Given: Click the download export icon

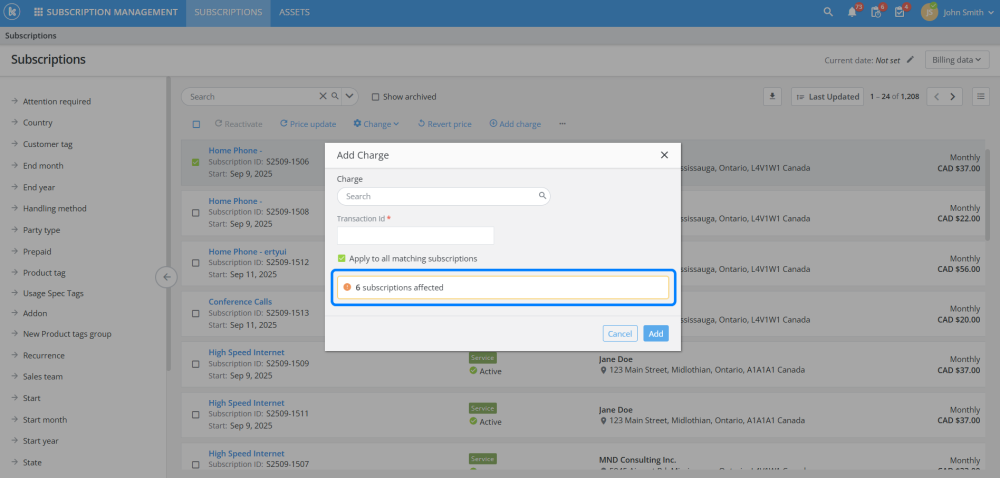Looking at the screenshot, I should [772, 97].
